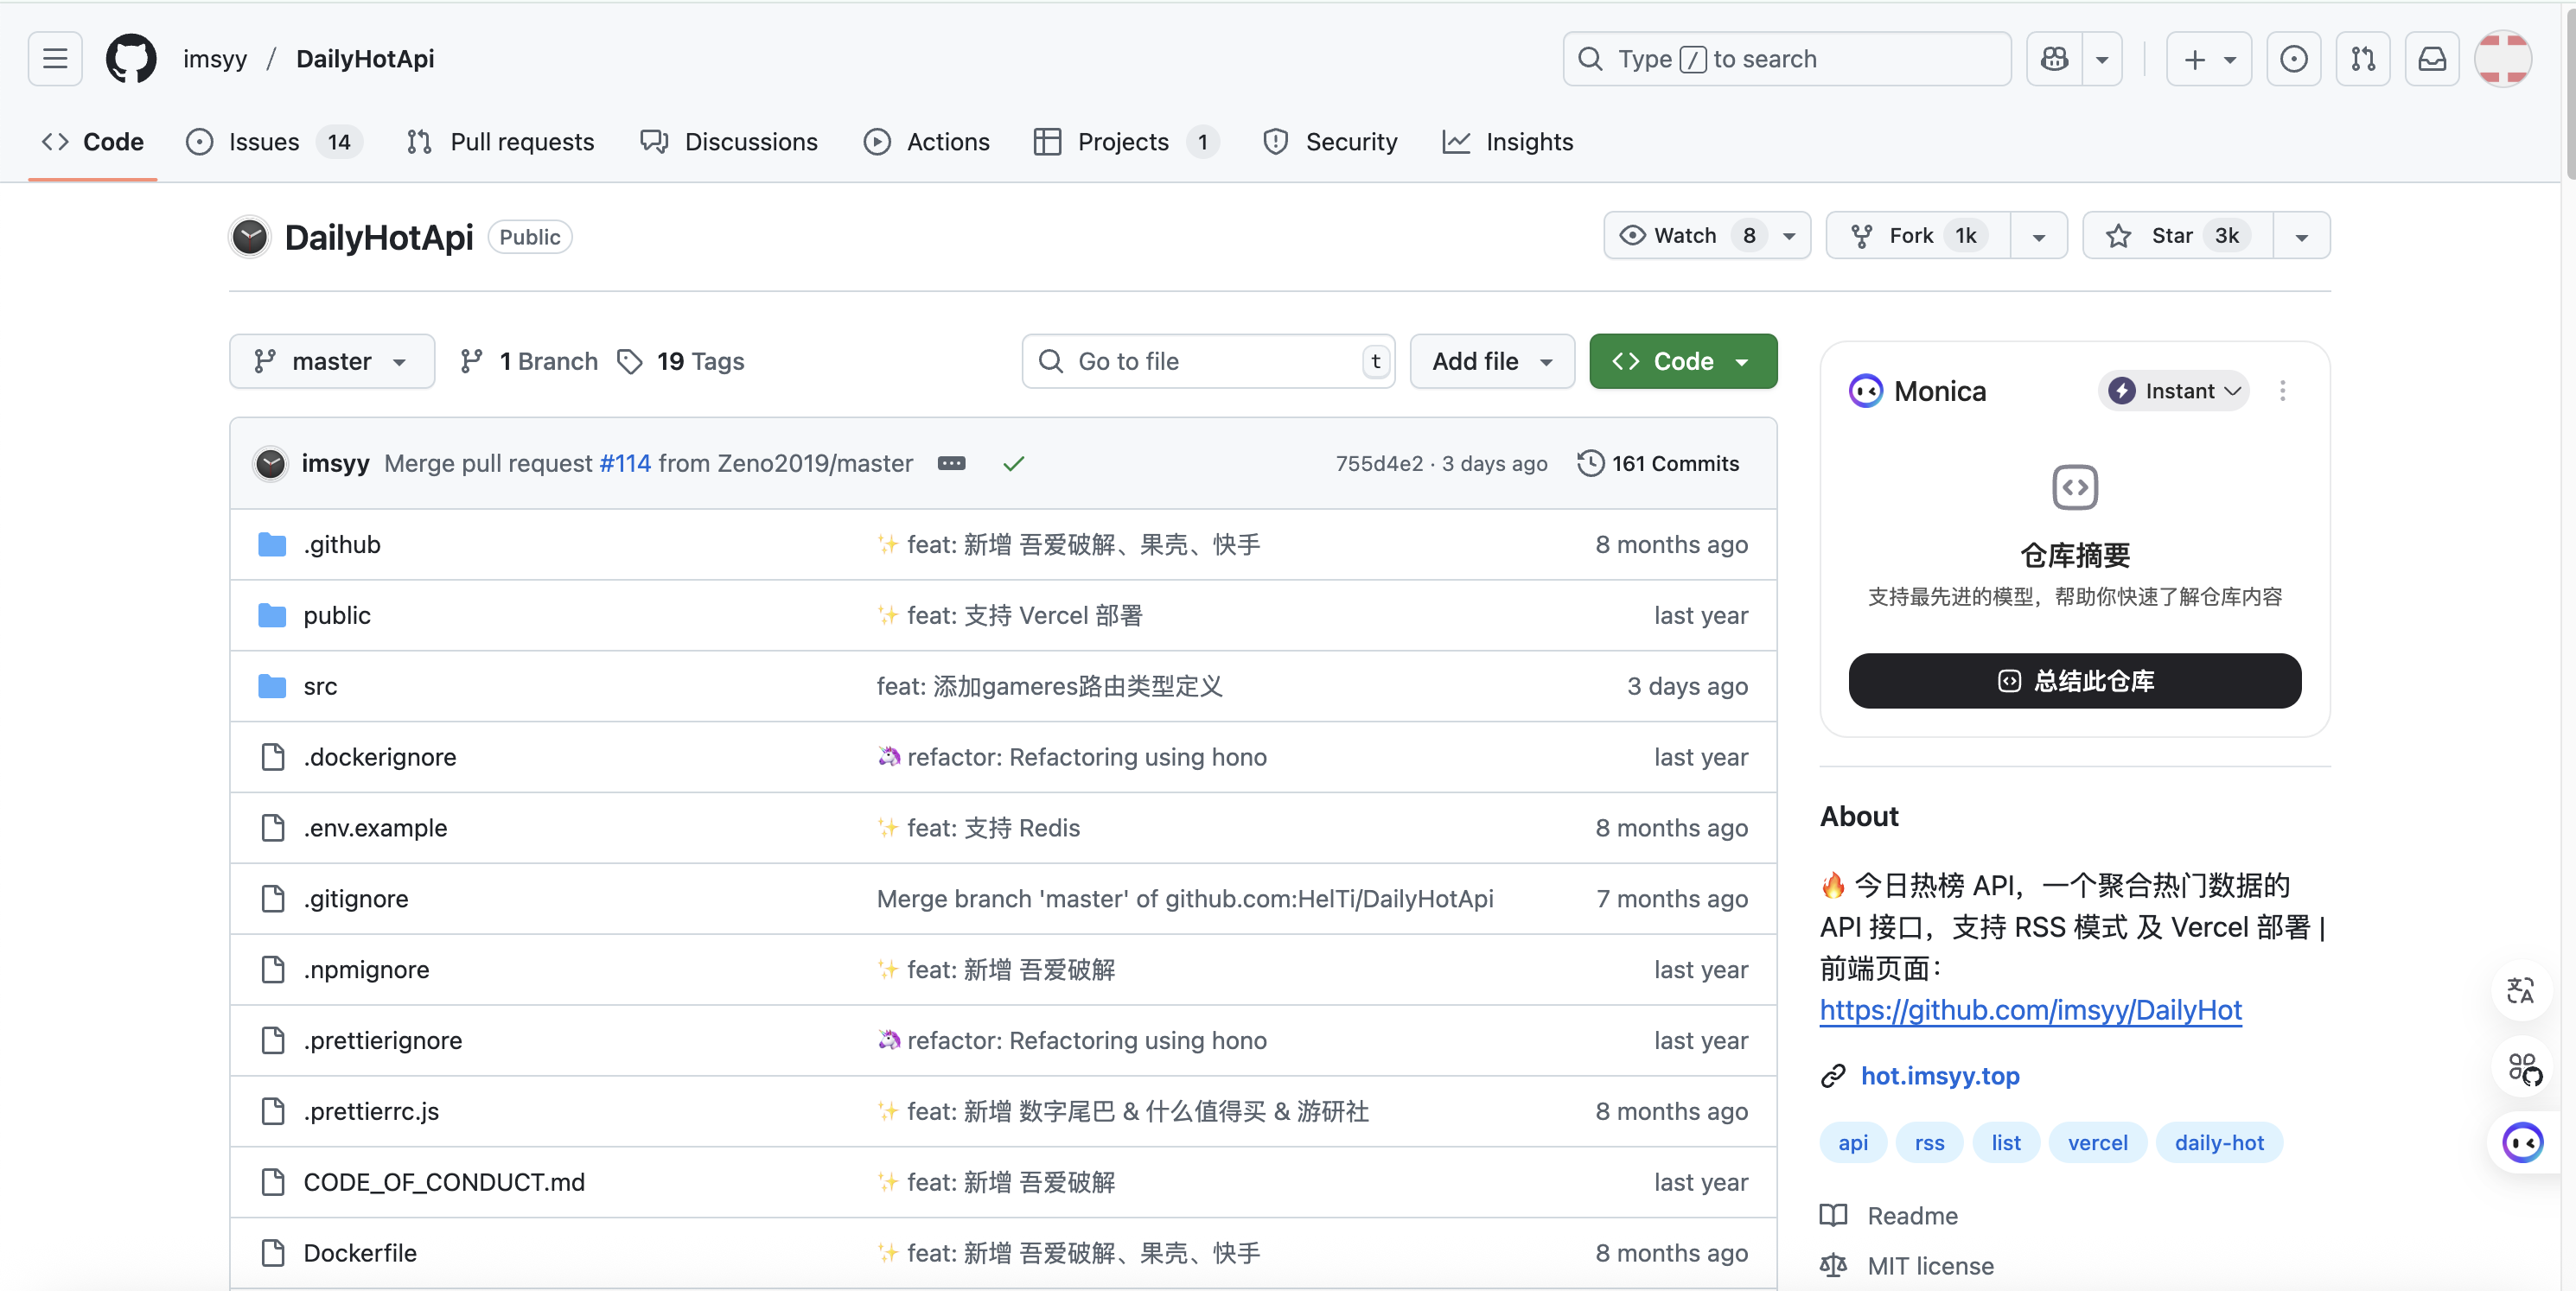Screen dimensions: 2576x1291
Task: Click the 总结此仓库 summarize button
Action: click(2075, 680)
